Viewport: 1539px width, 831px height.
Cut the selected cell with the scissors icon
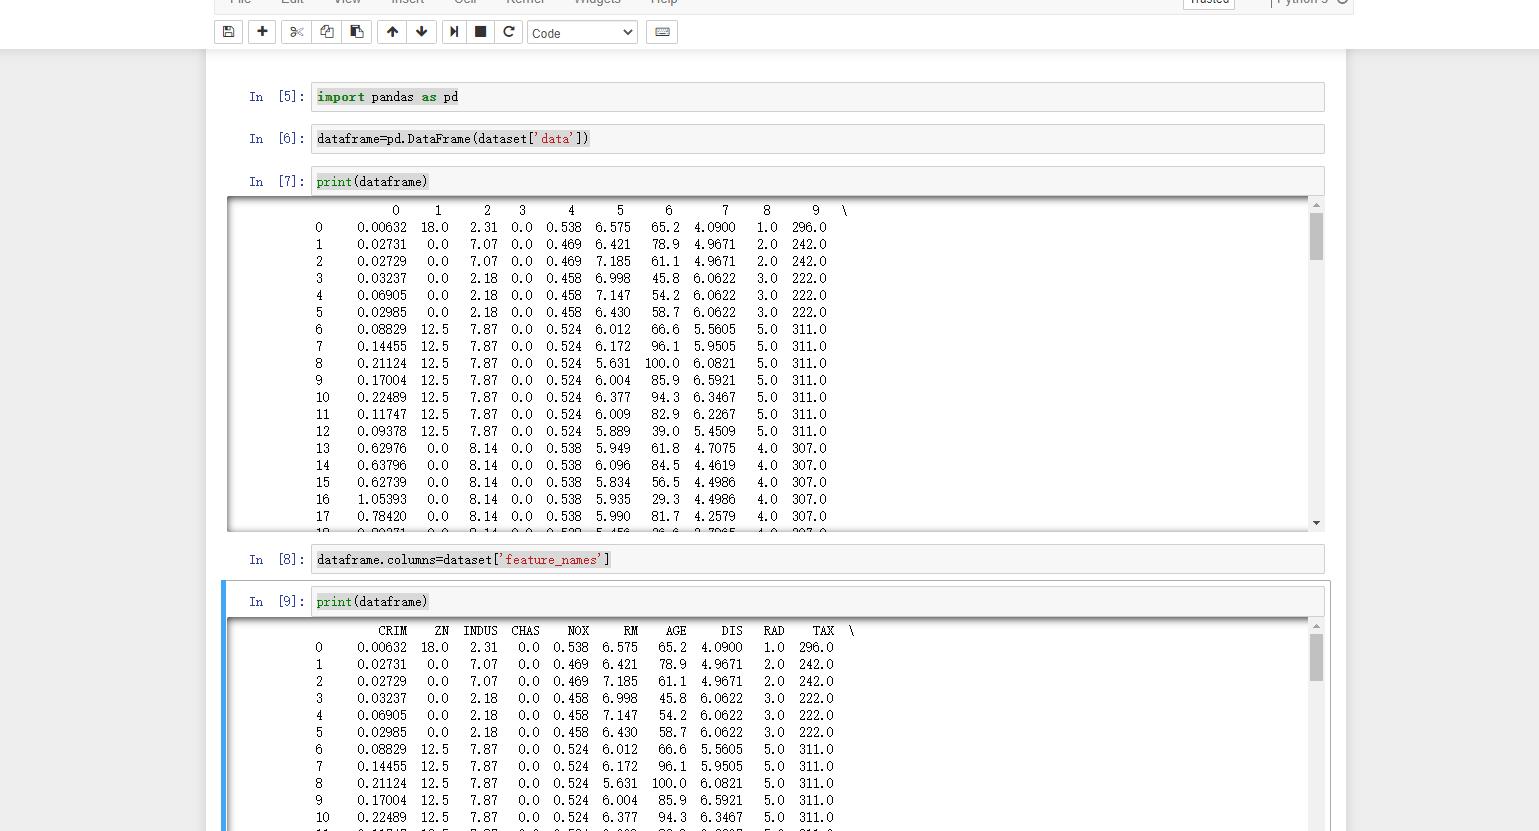[296, 32]
